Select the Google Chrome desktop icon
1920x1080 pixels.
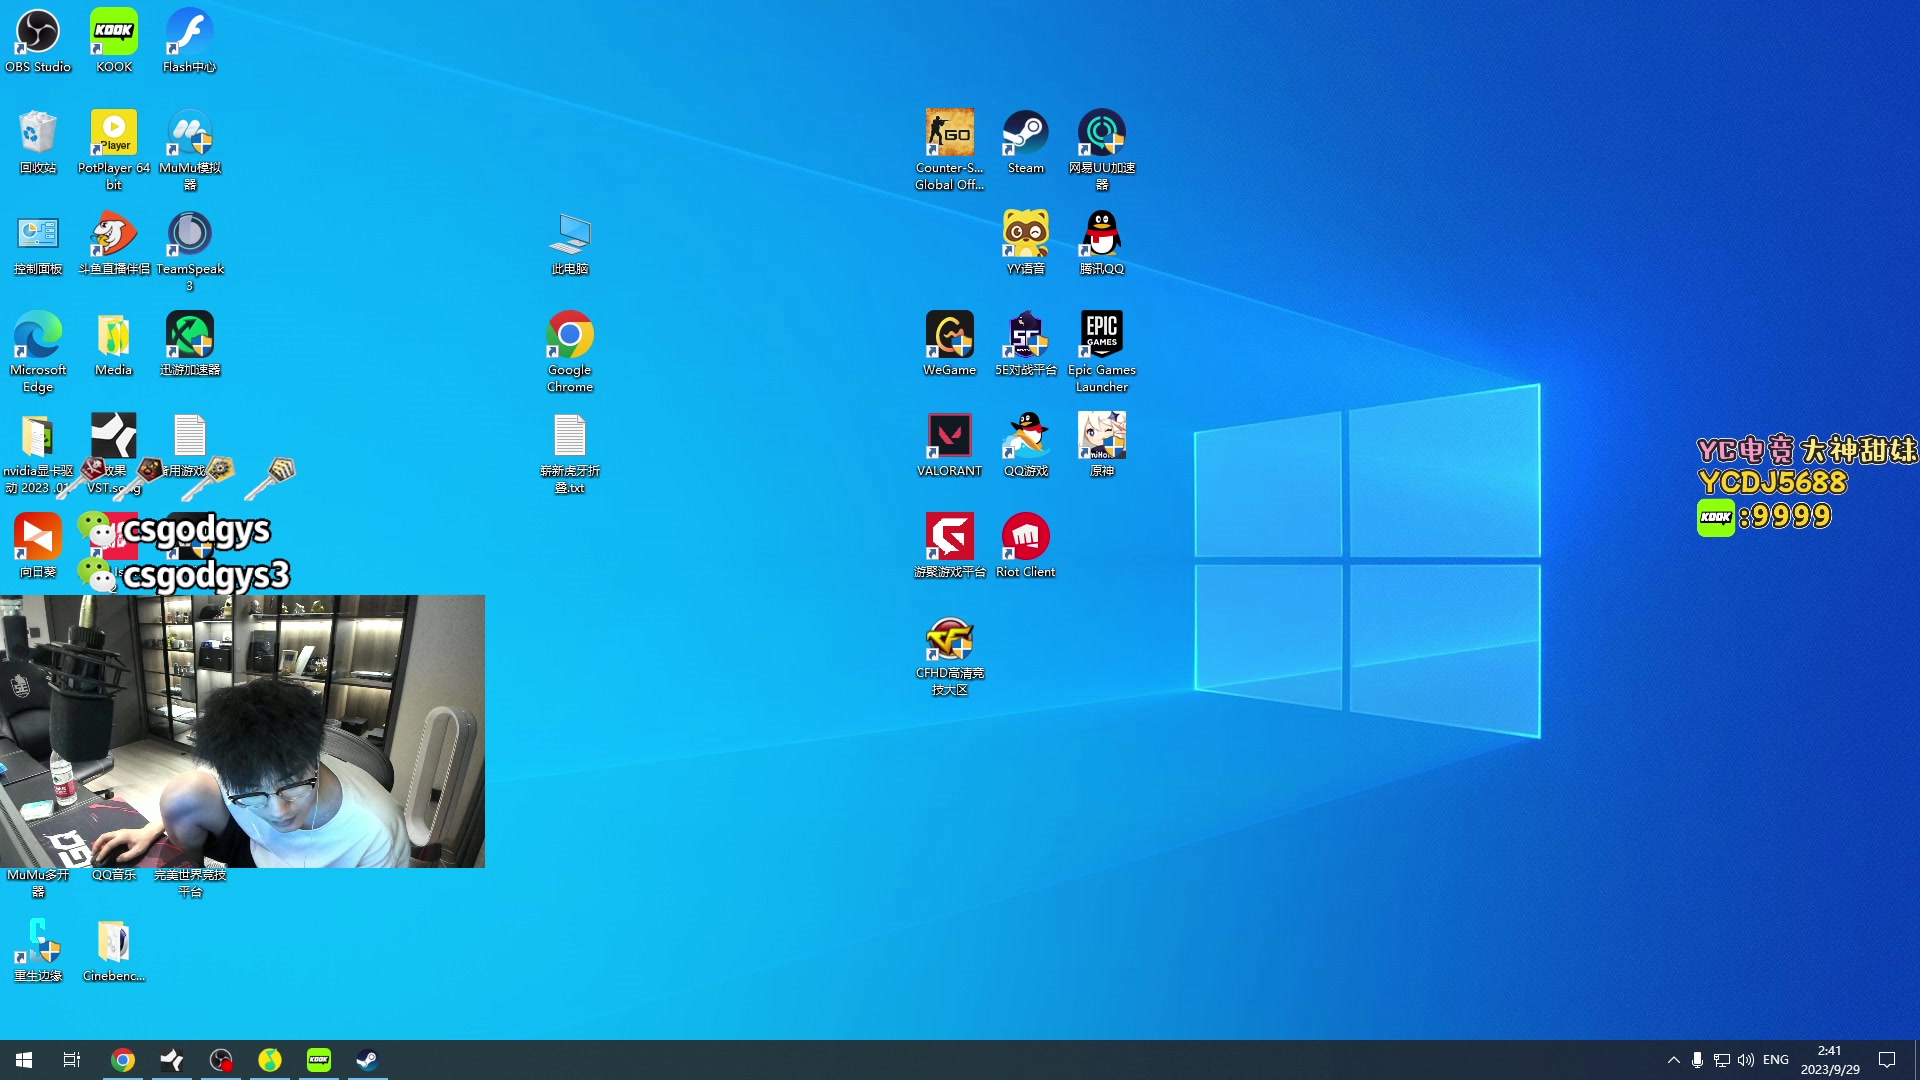tap(570, 336)
